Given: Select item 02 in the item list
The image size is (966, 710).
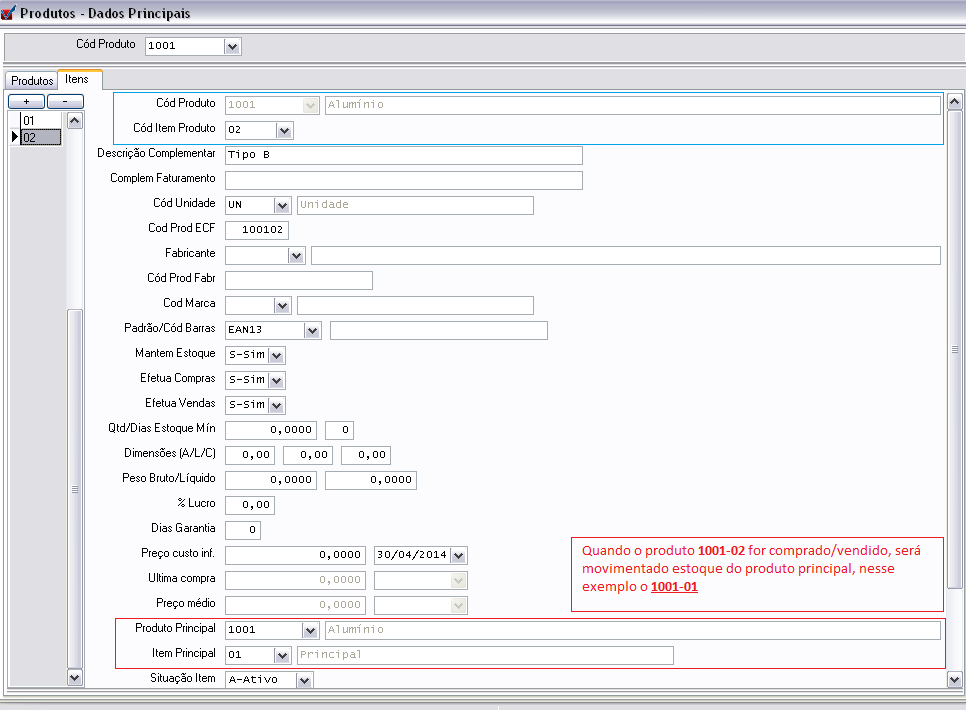Looking at the screenshot, I should 40,138.
